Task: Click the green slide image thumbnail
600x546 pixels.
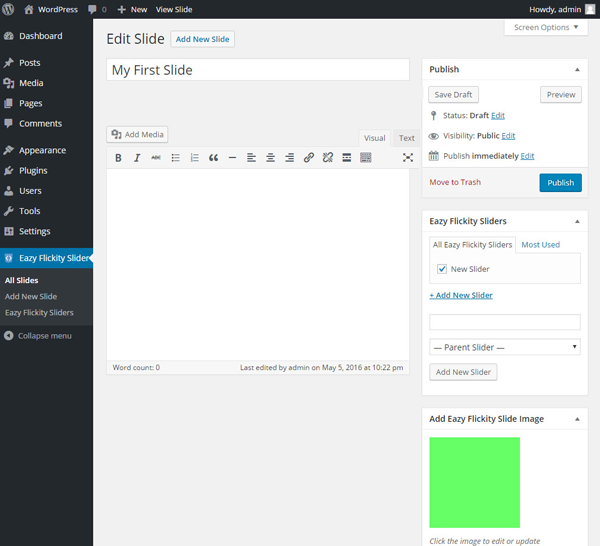Action: 474,482
